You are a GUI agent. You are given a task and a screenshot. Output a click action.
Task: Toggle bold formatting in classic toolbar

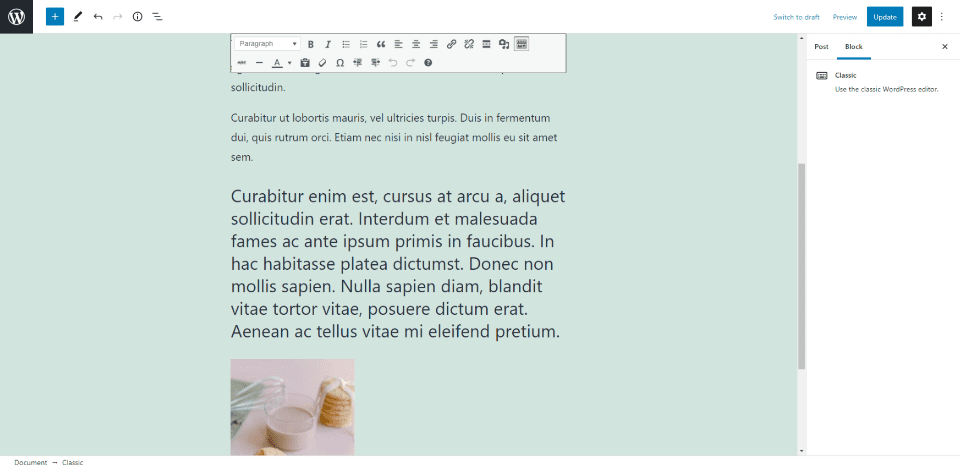pos(311,44)
